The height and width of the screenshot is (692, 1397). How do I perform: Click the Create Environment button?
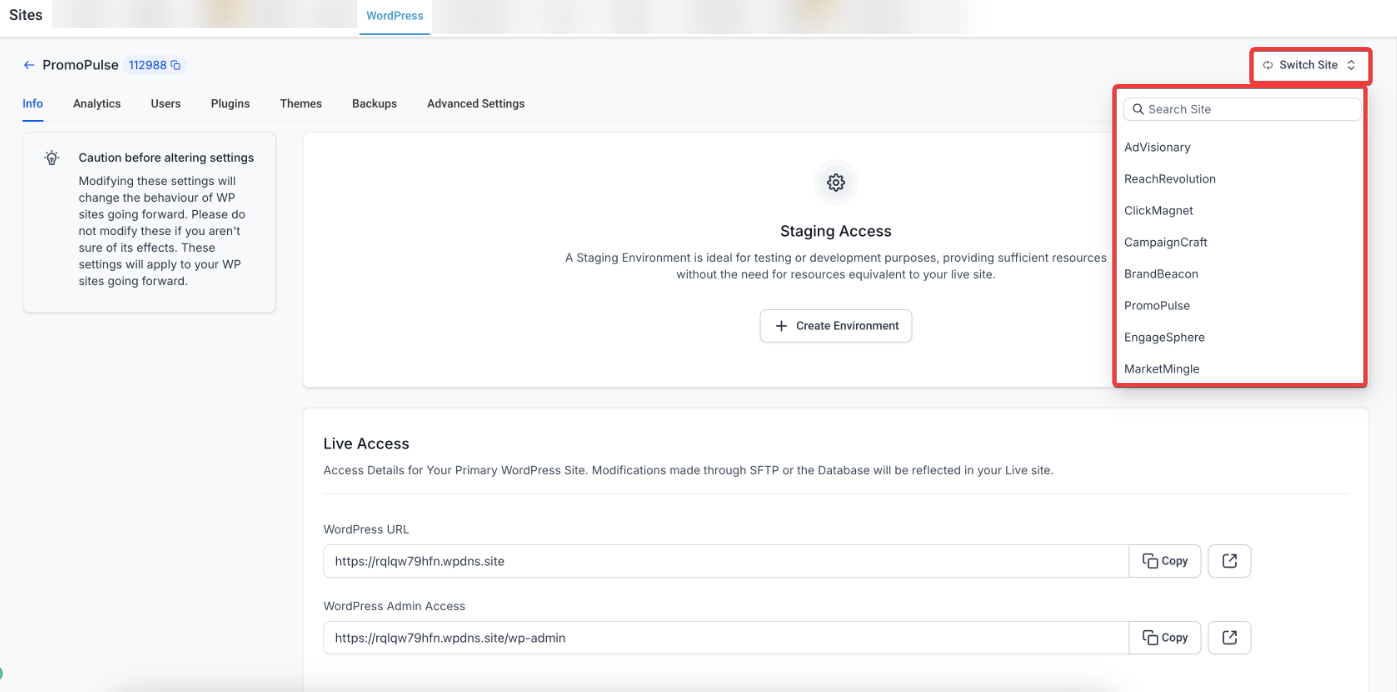click(x=835, y=326)
